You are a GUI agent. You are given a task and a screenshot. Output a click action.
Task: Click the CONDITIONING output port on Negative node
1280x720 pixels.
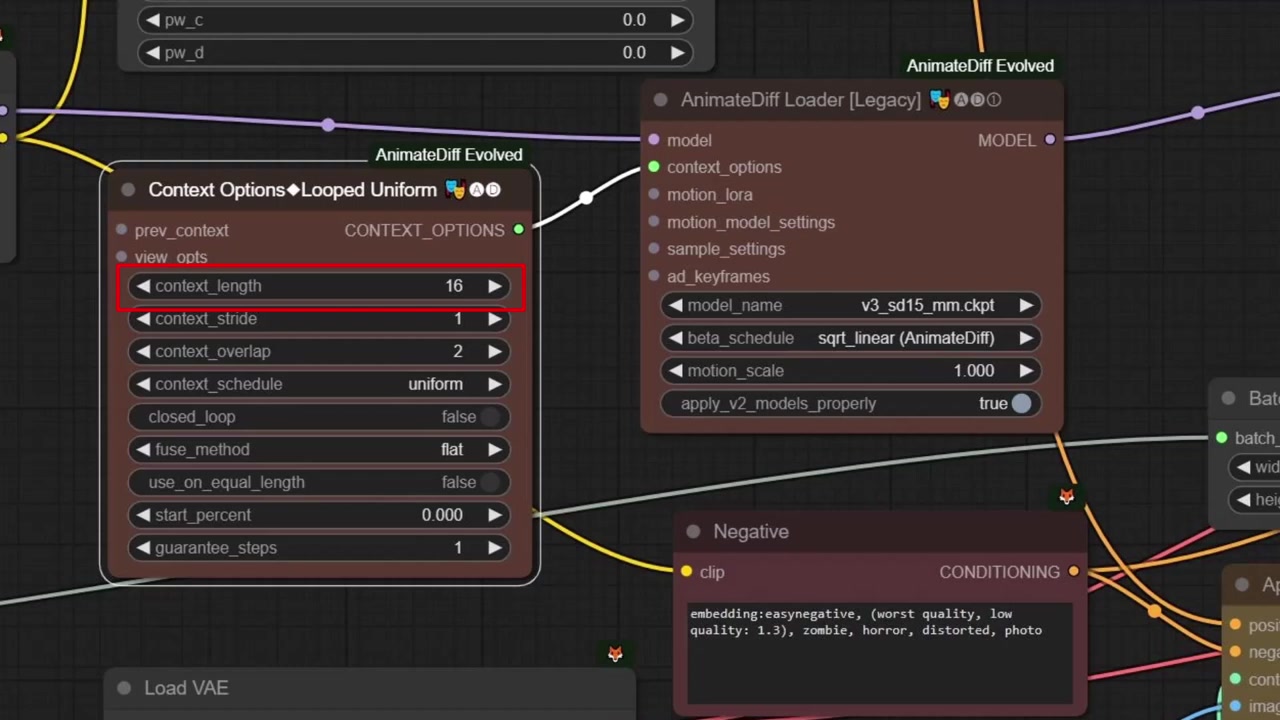click(x=1073, y=572)
